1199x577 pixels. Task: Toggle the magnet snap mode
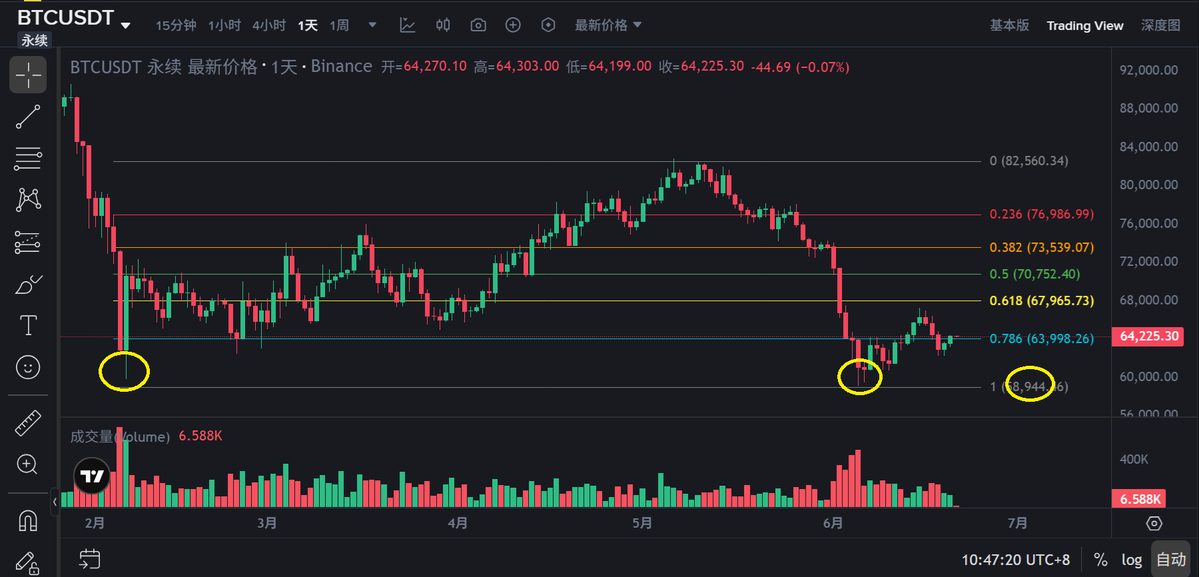point(28,520)
